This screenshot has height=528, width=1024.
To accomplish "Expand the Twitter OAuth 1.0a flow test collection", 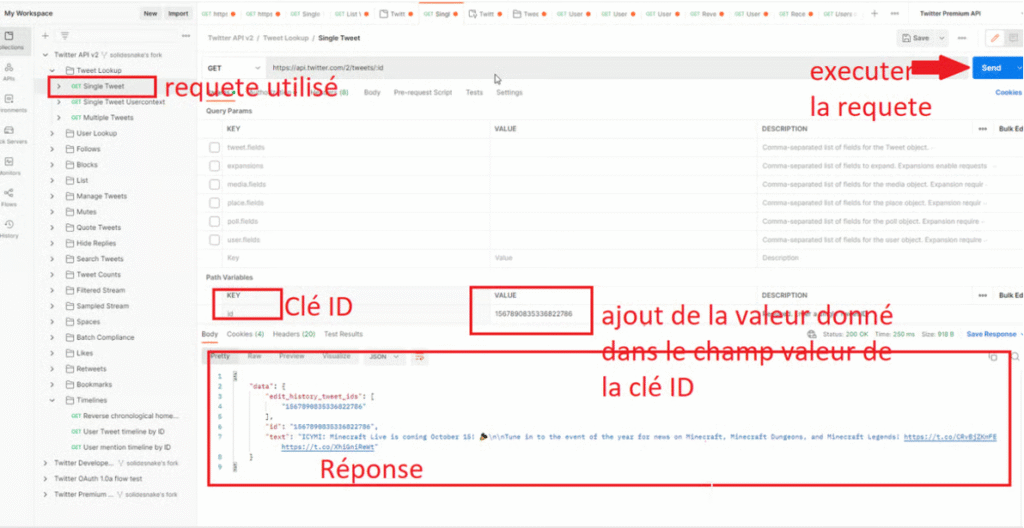I will [45, 478].
